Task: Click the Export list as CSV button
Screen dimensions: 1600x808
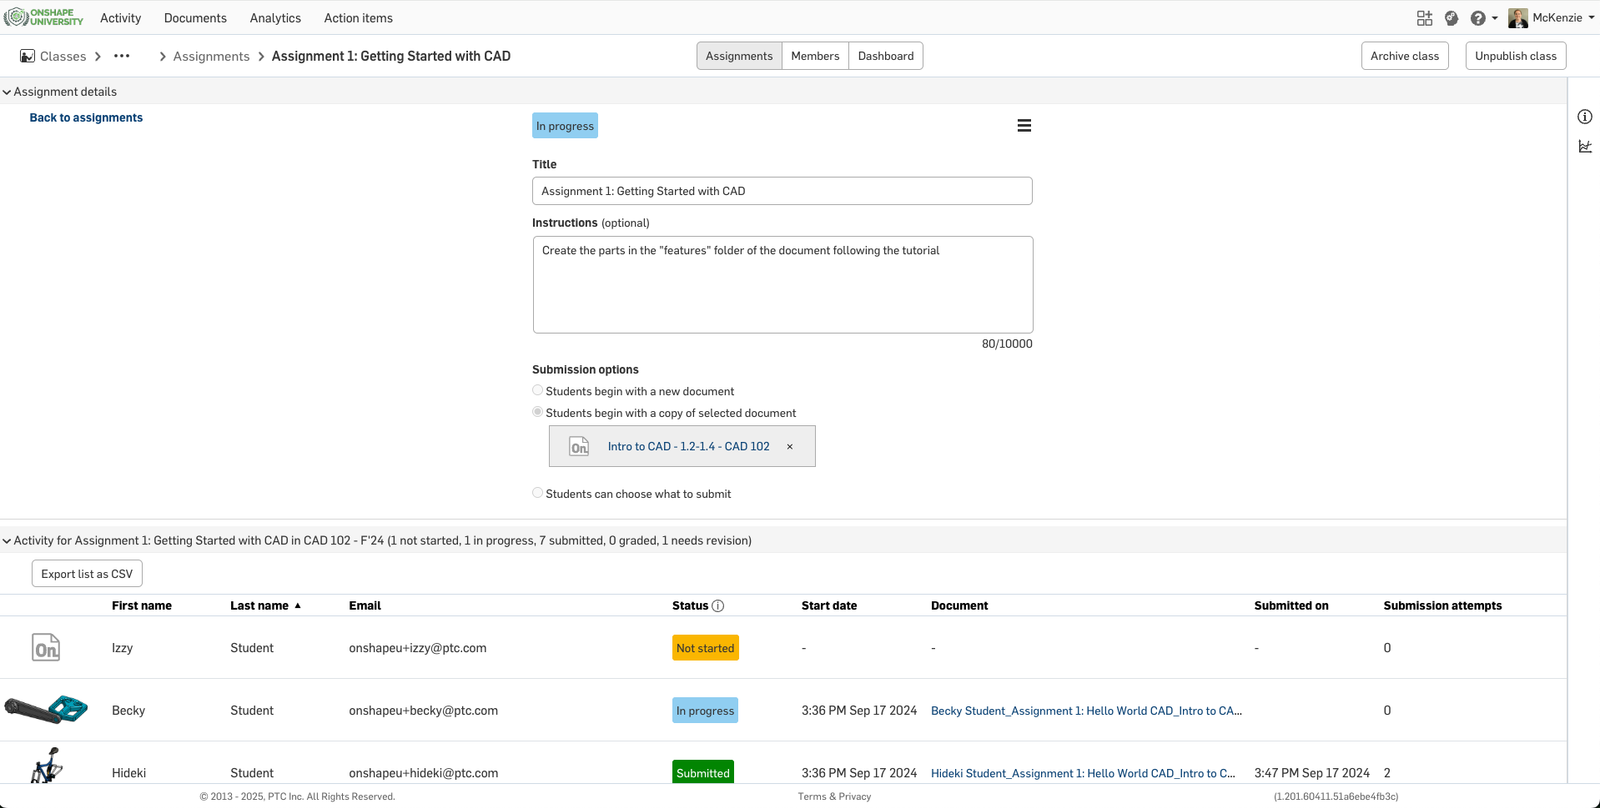Action: coord(87,574)
